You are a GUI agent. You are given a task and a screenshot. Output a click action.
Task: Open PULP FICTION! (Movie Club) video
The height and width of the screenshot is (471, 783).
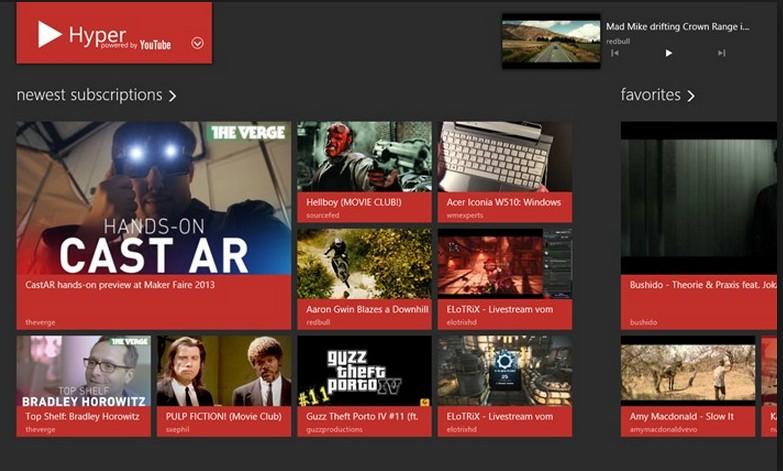(x=224, y=386)
